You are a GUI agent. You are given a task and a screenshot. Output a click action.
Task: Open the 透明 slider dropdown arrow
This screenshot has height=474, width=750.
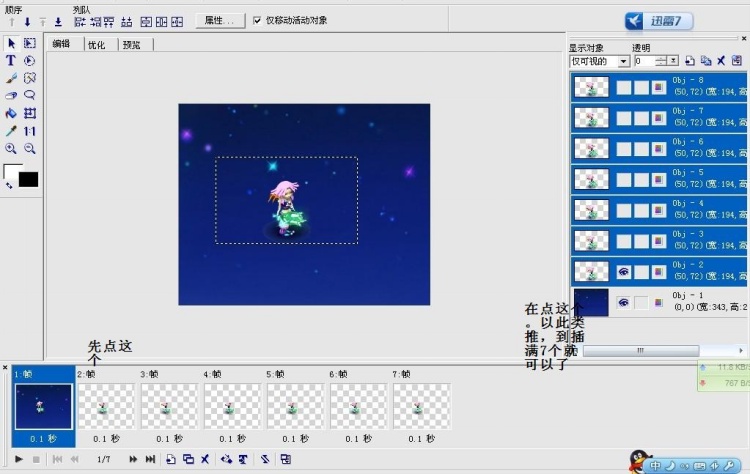673,61
